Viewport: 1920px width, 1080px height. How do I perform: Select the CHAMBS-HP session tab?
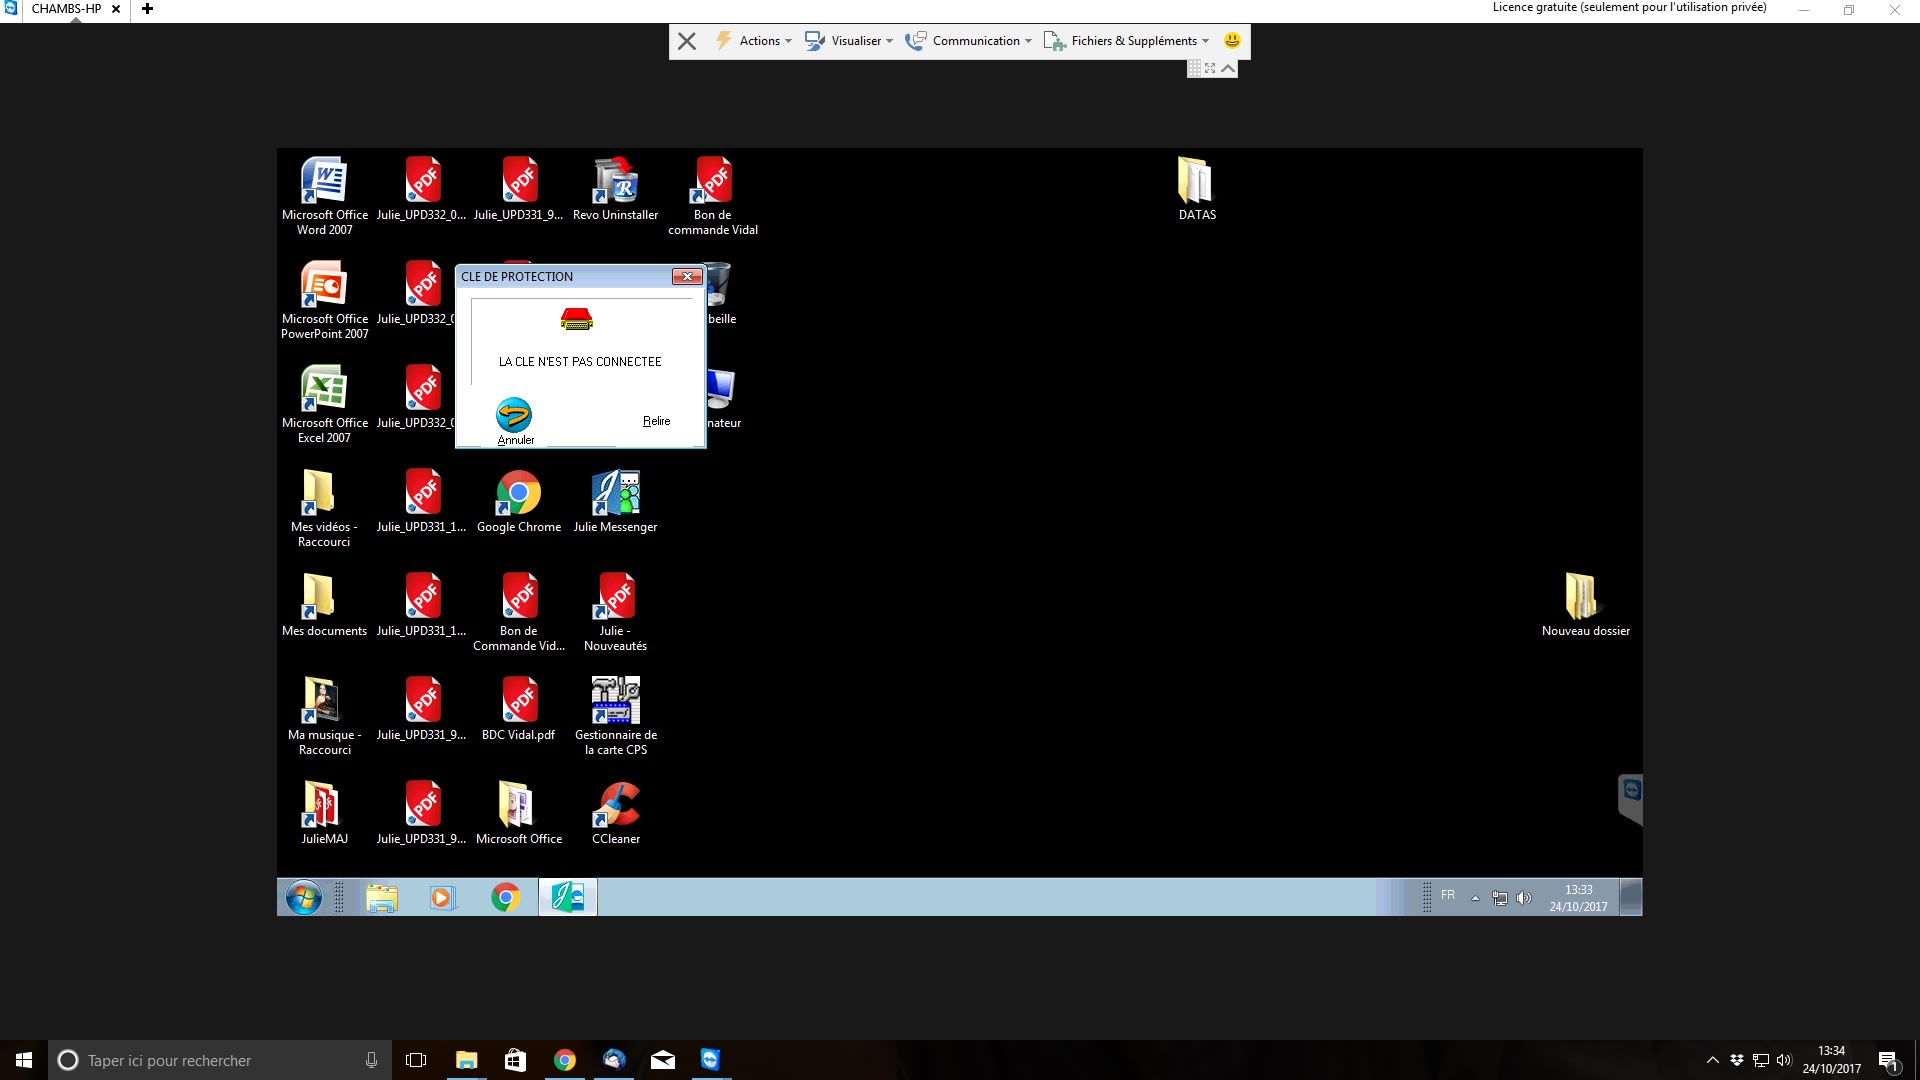point(66,9)
